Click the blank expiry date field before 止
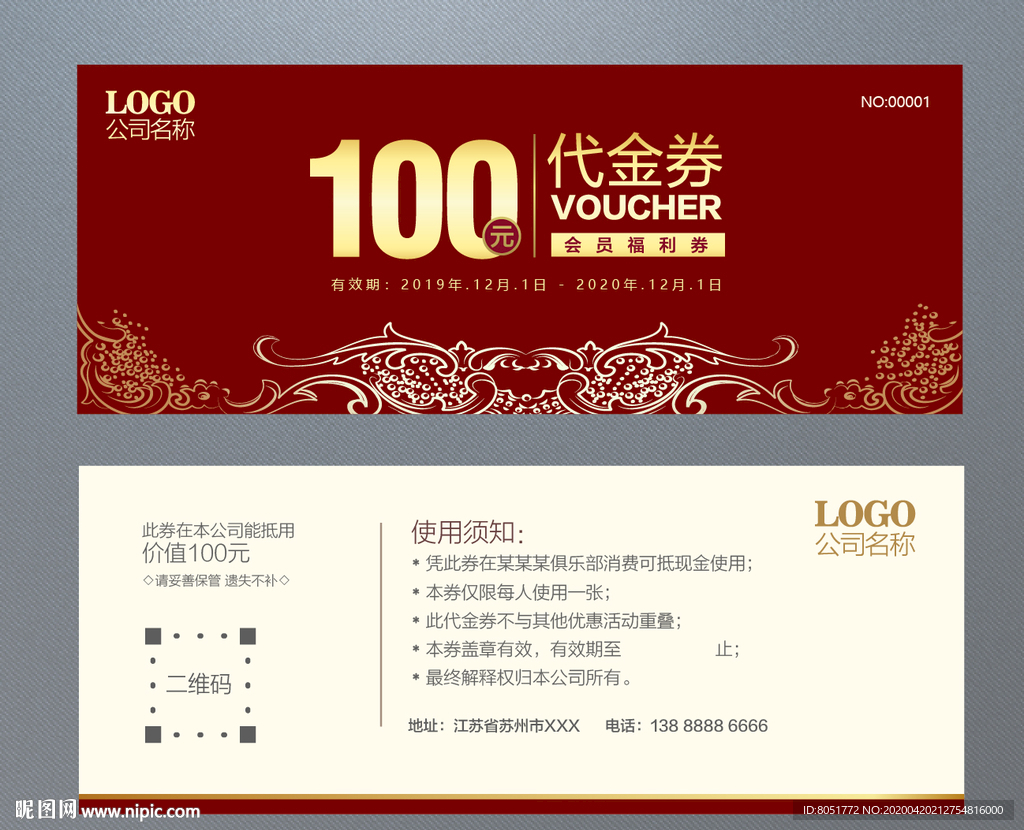 pos(667,649)
